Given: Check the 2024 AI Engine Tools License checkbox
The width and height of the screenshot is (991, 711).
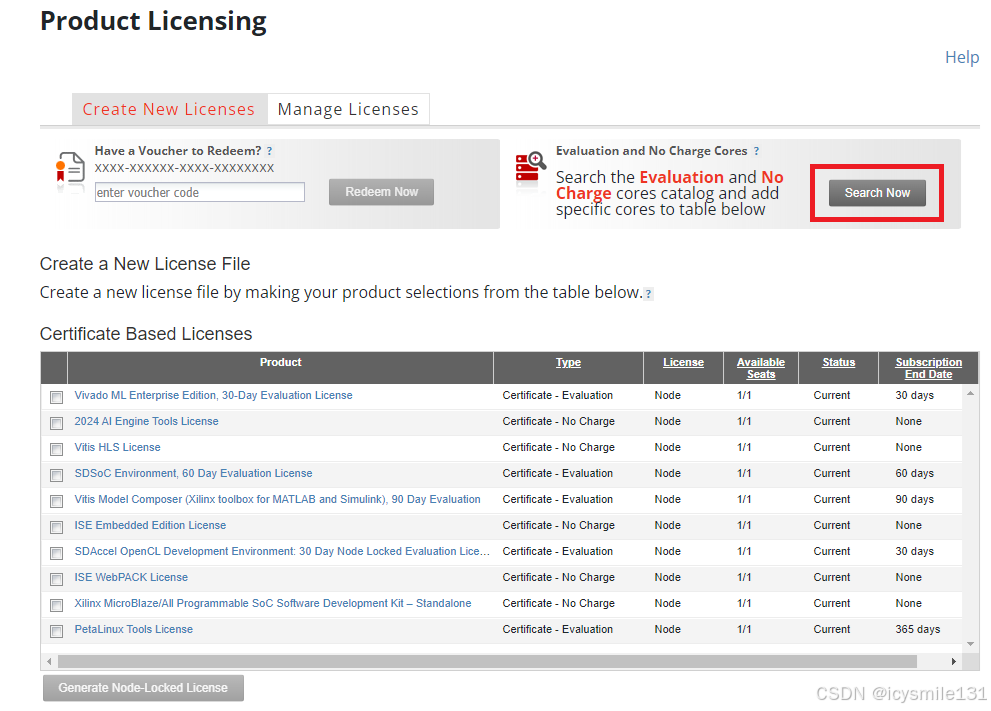Looking at the screenshot, I should point(56,423).
